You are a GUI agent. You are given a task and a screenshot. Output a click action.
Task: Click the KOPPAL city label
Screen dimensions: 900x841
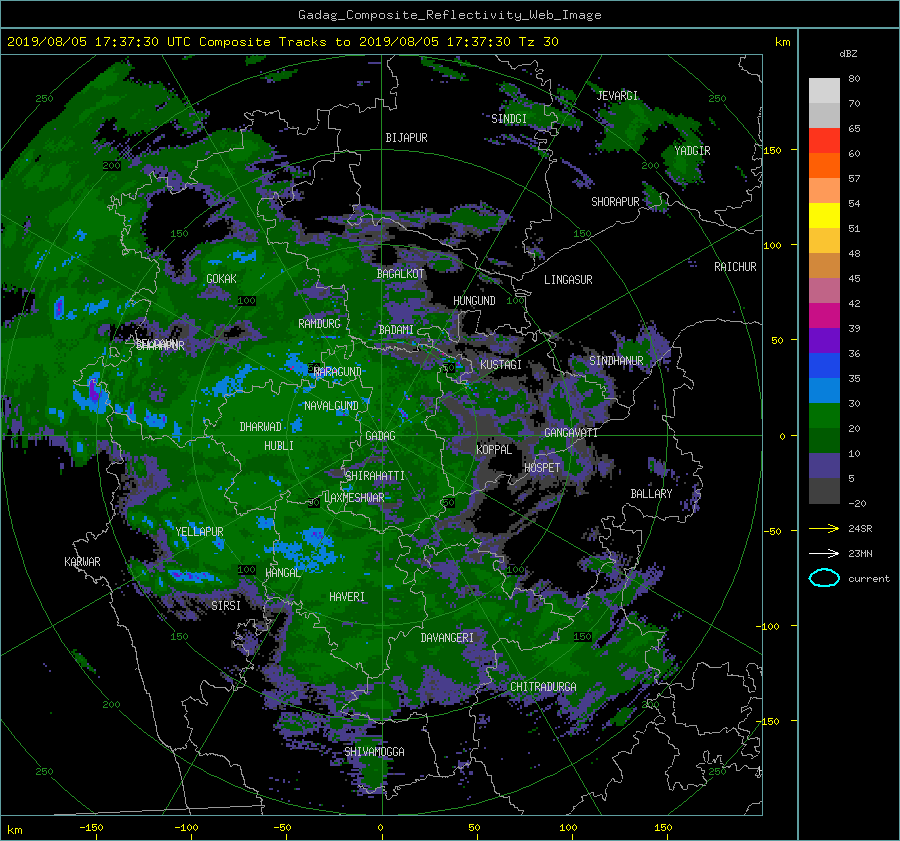494,449
